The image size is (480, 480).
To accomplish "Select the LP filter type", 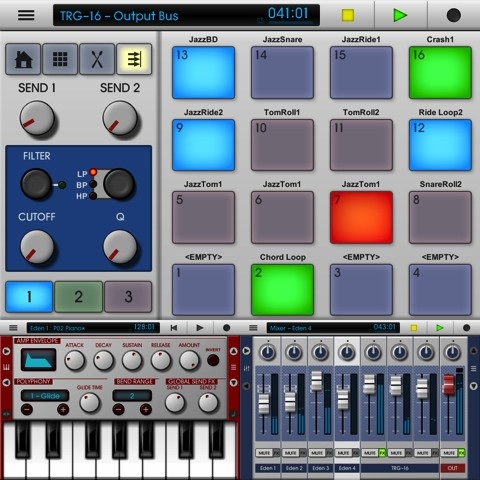I will (x=93, y=173).
